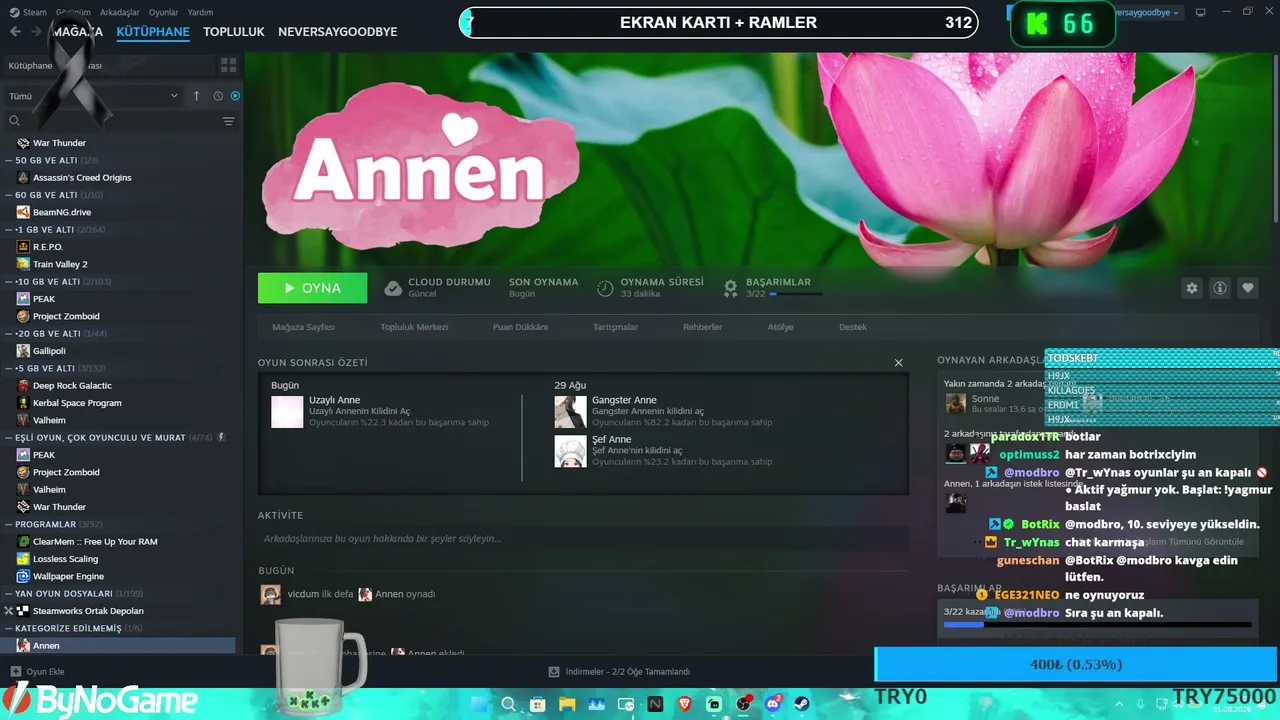The height and width of the screenshot is (720, 1280).
Task: Collapse the 10 GB VE ALTI category
Action: [9, 281]
